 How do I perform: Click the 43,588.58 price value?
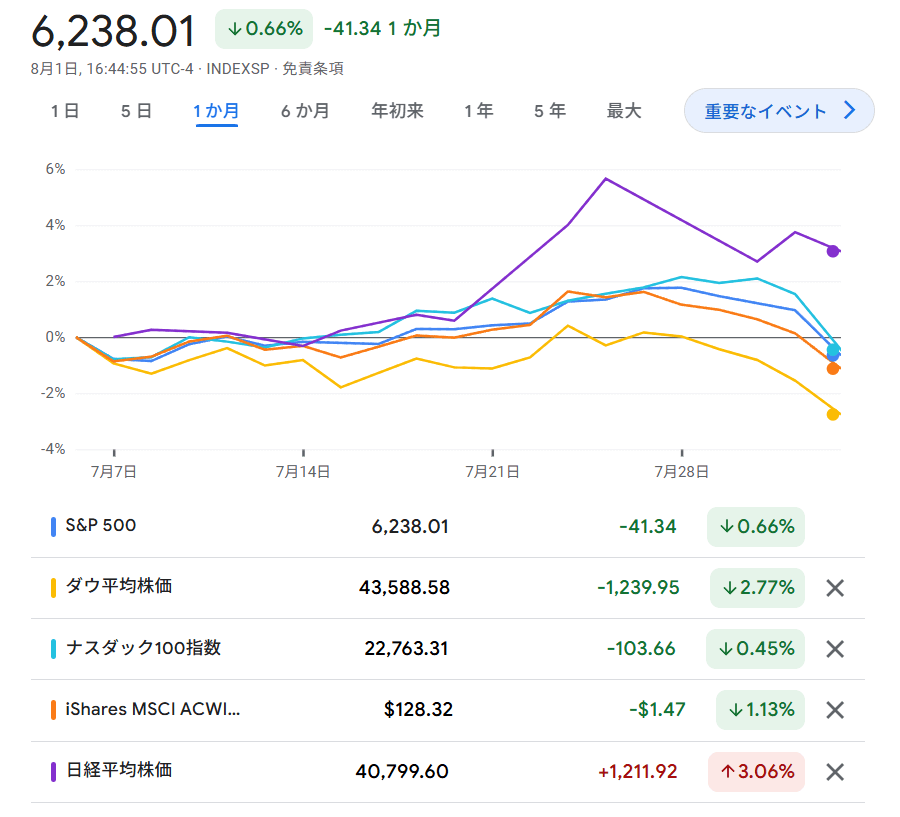(x=405, y=588)
